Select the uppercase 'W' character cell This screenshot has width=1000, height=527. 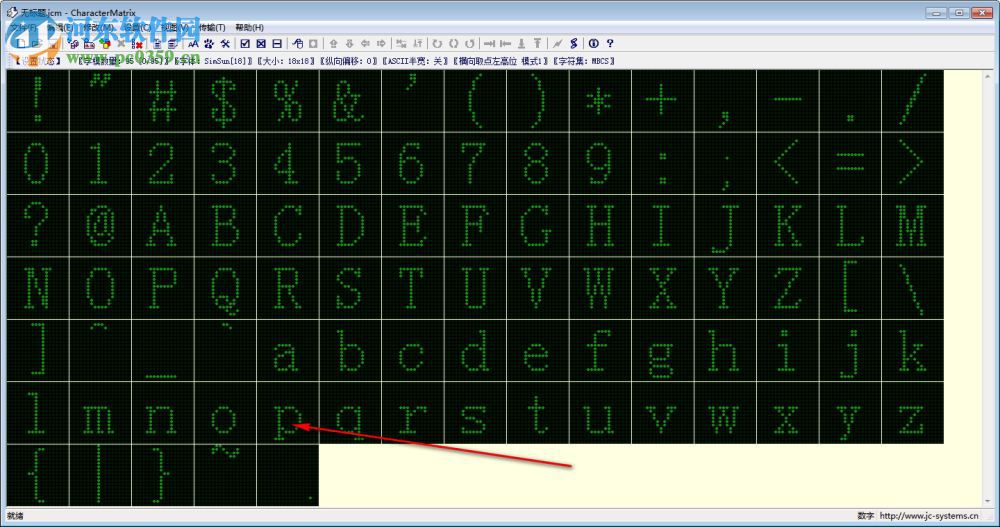[x=600, y=288]
